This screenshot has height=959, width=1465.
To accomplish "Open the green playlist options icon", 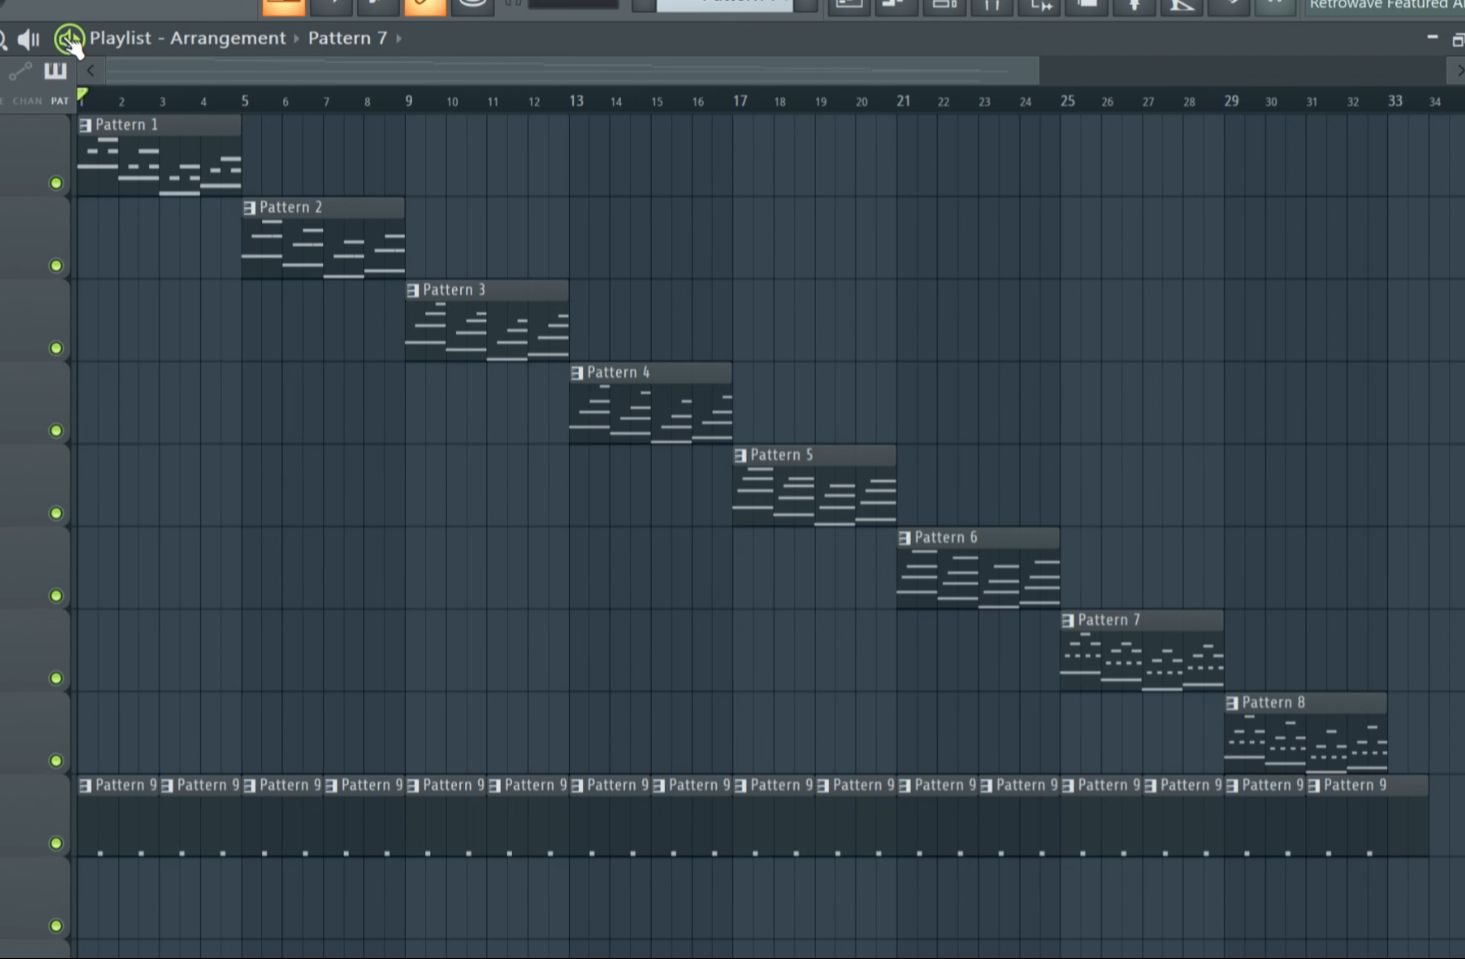I will pyautogui.click(x=68, y=39).
